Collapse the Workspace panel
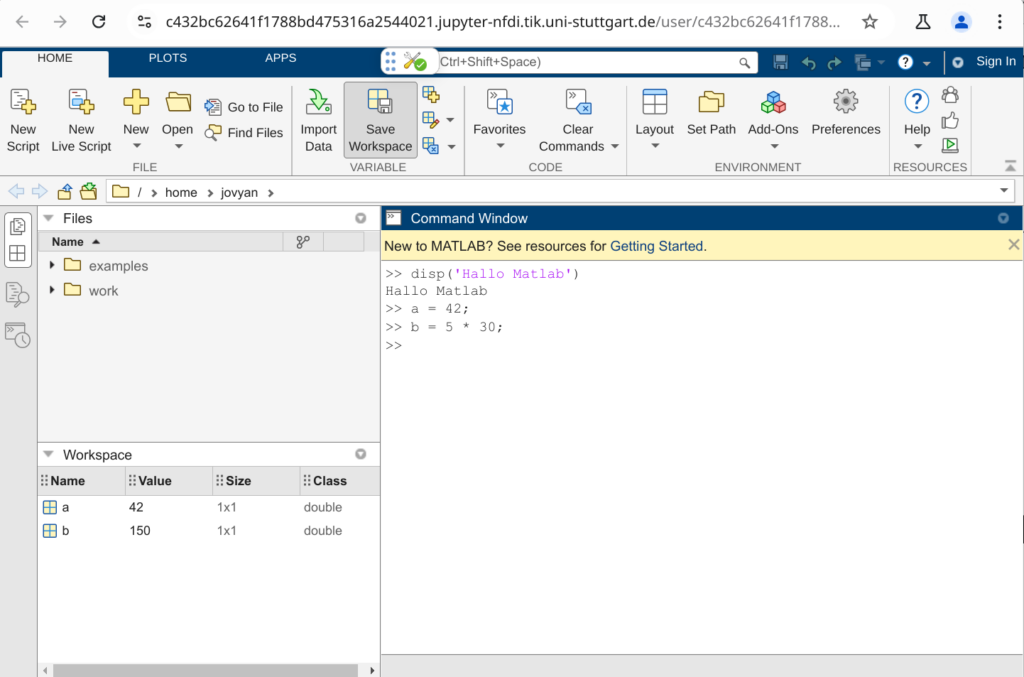 pos(48,455)
